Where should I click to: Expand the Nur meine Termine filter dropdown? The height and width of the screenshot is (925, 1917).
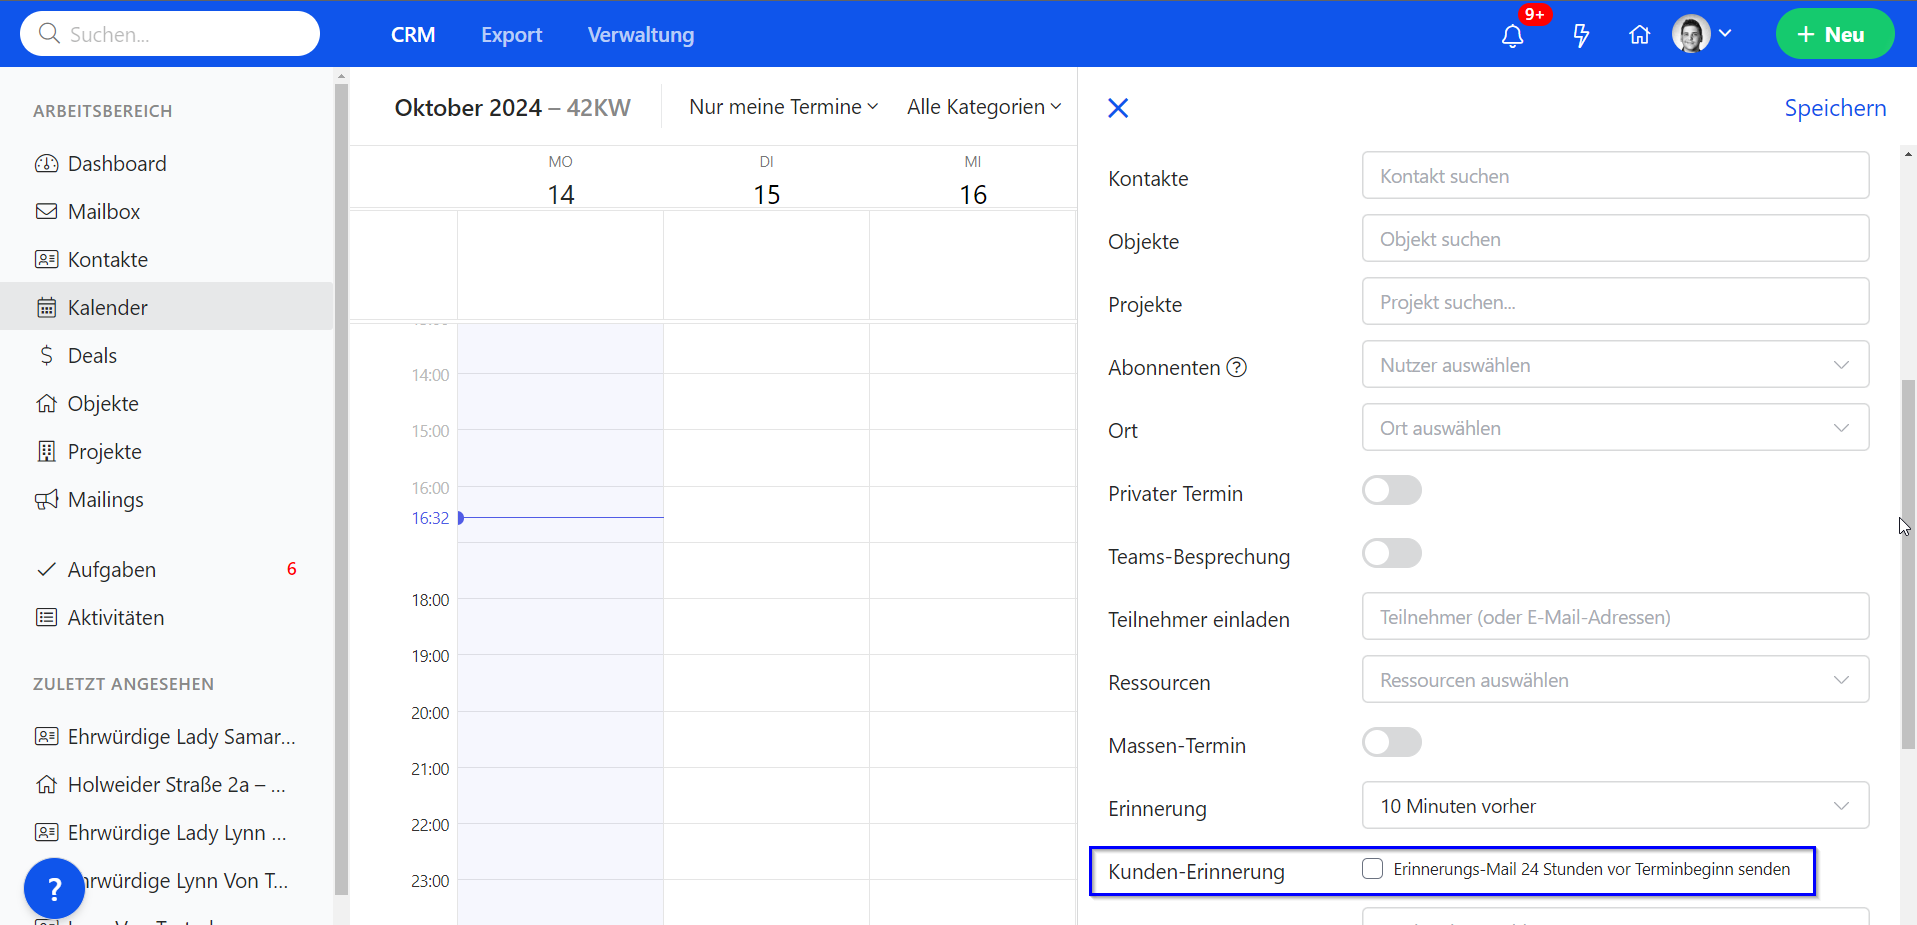(783, 107)
